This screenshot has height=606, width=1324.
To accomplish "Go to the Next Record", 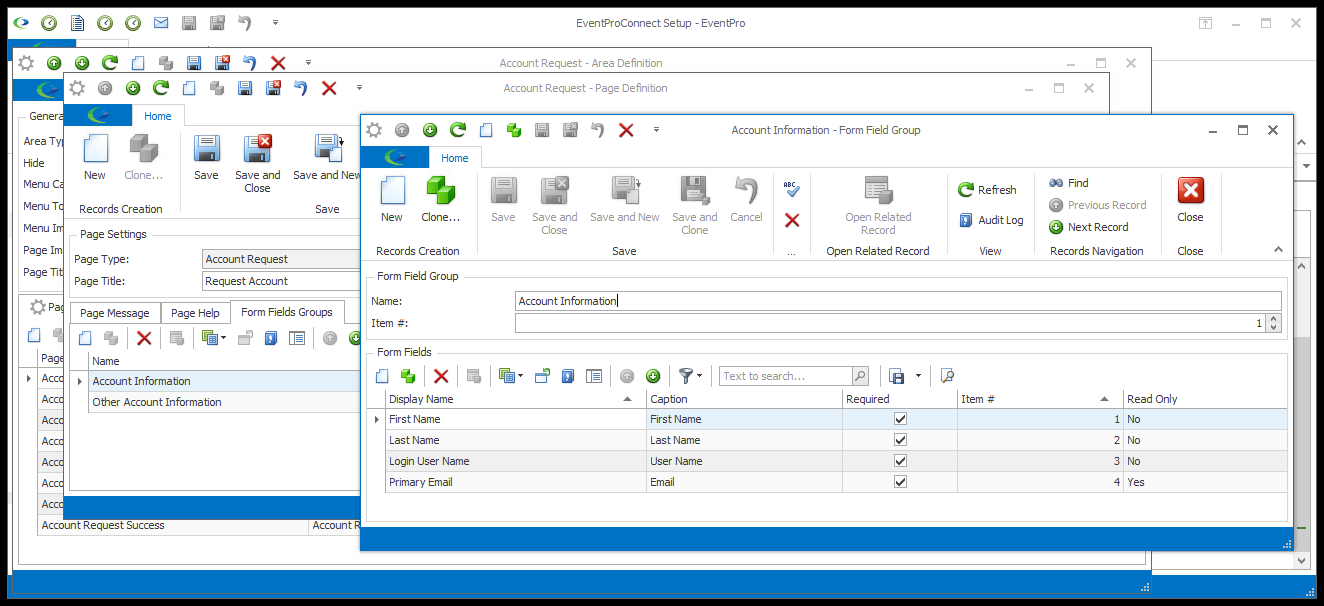I will pyautogui.click(x=1088, y=227).
